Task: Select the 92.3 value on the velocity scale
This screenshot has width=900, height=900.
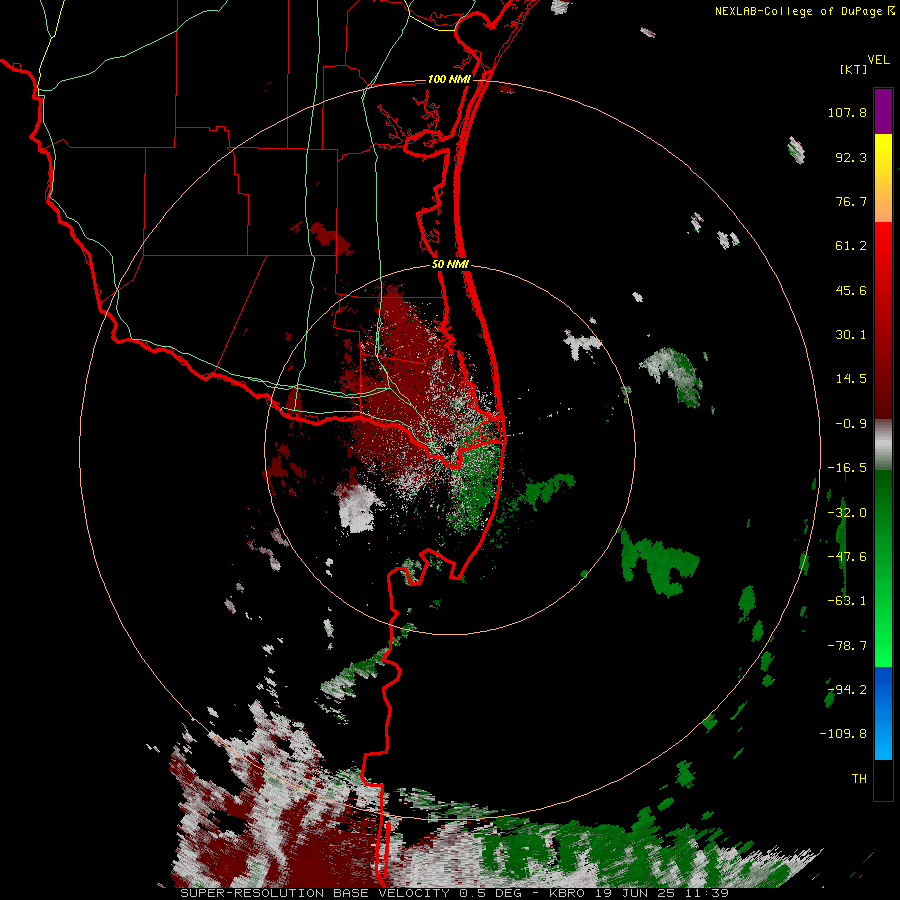Action: (x=851, y=157)
